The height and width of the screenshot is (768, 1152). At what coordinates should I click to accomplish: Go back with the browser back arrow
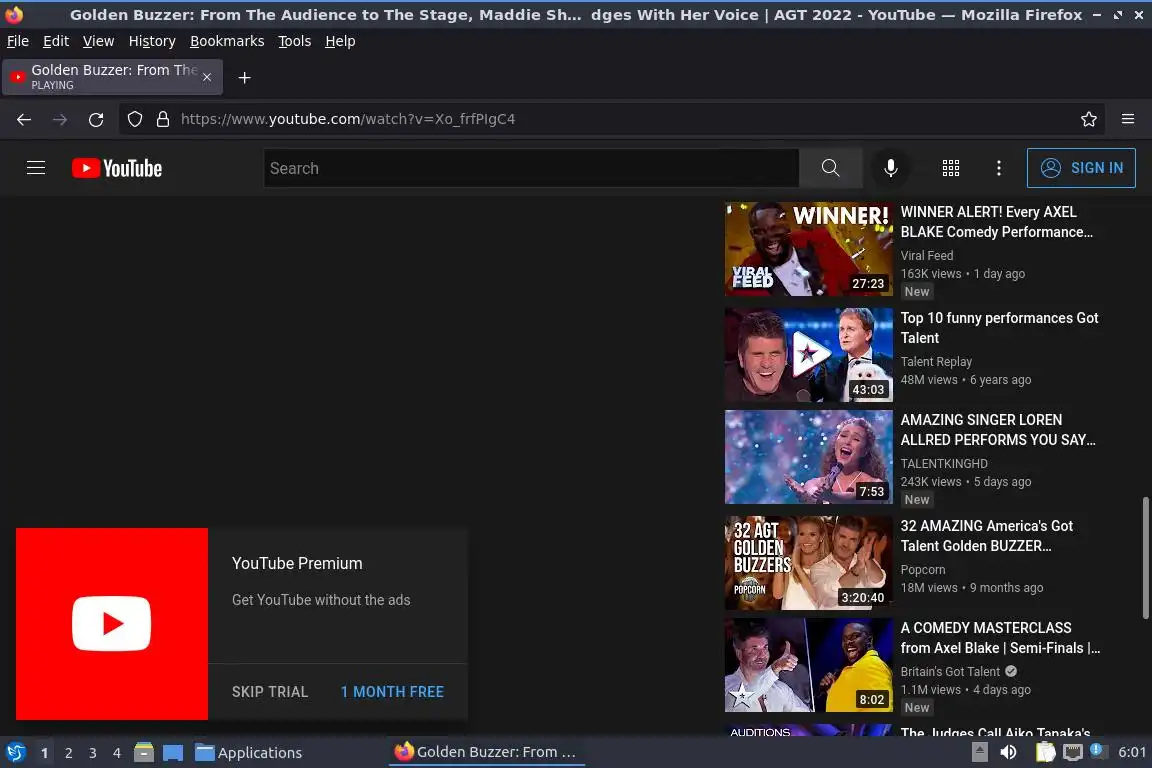coord(24,119)
